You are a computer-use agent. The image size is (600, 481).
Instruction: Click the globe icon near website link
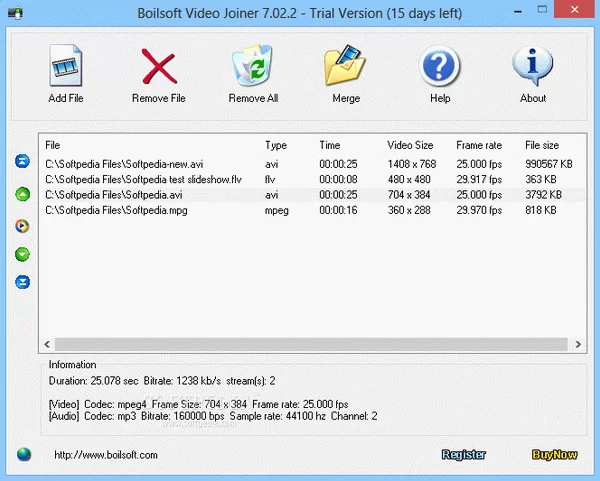(x=24, y=455)
